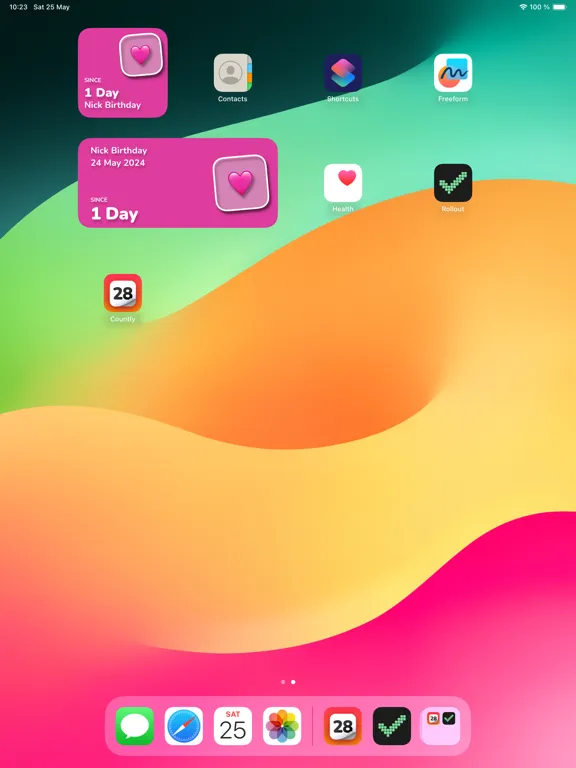Tap the battery indicator
The width and height of the screenshot is (576, 768).
(x=560, y=7)
